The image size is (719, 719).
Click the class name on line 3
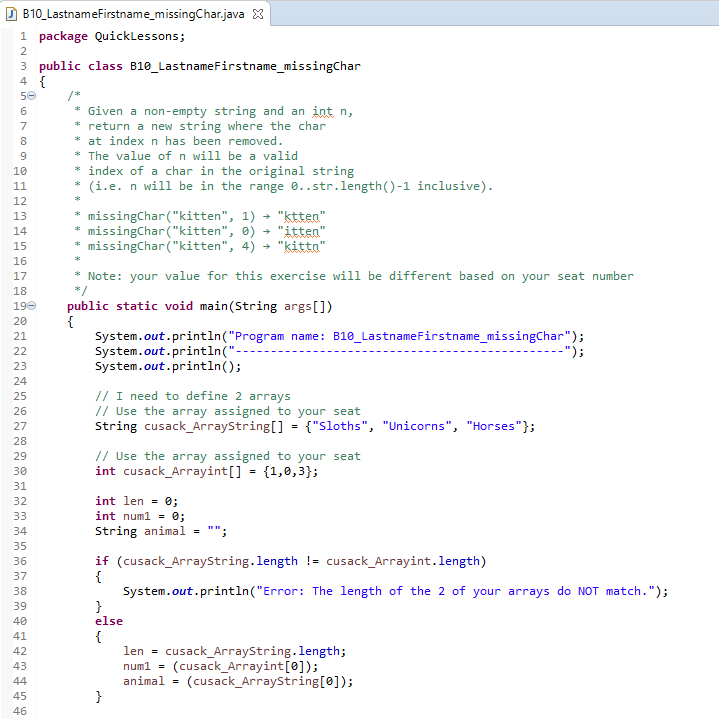pos(245,66)
